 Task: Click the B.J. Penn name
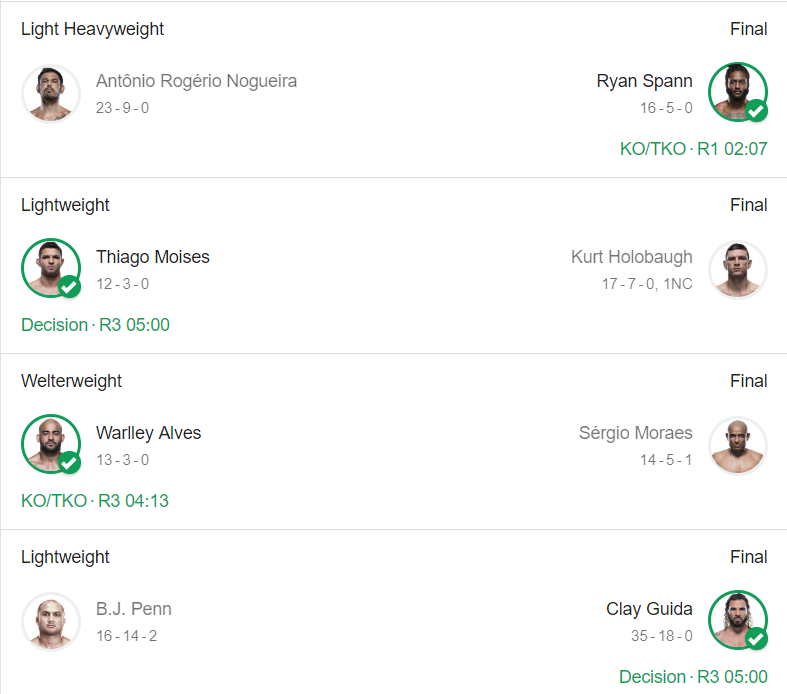pos(134,609)
